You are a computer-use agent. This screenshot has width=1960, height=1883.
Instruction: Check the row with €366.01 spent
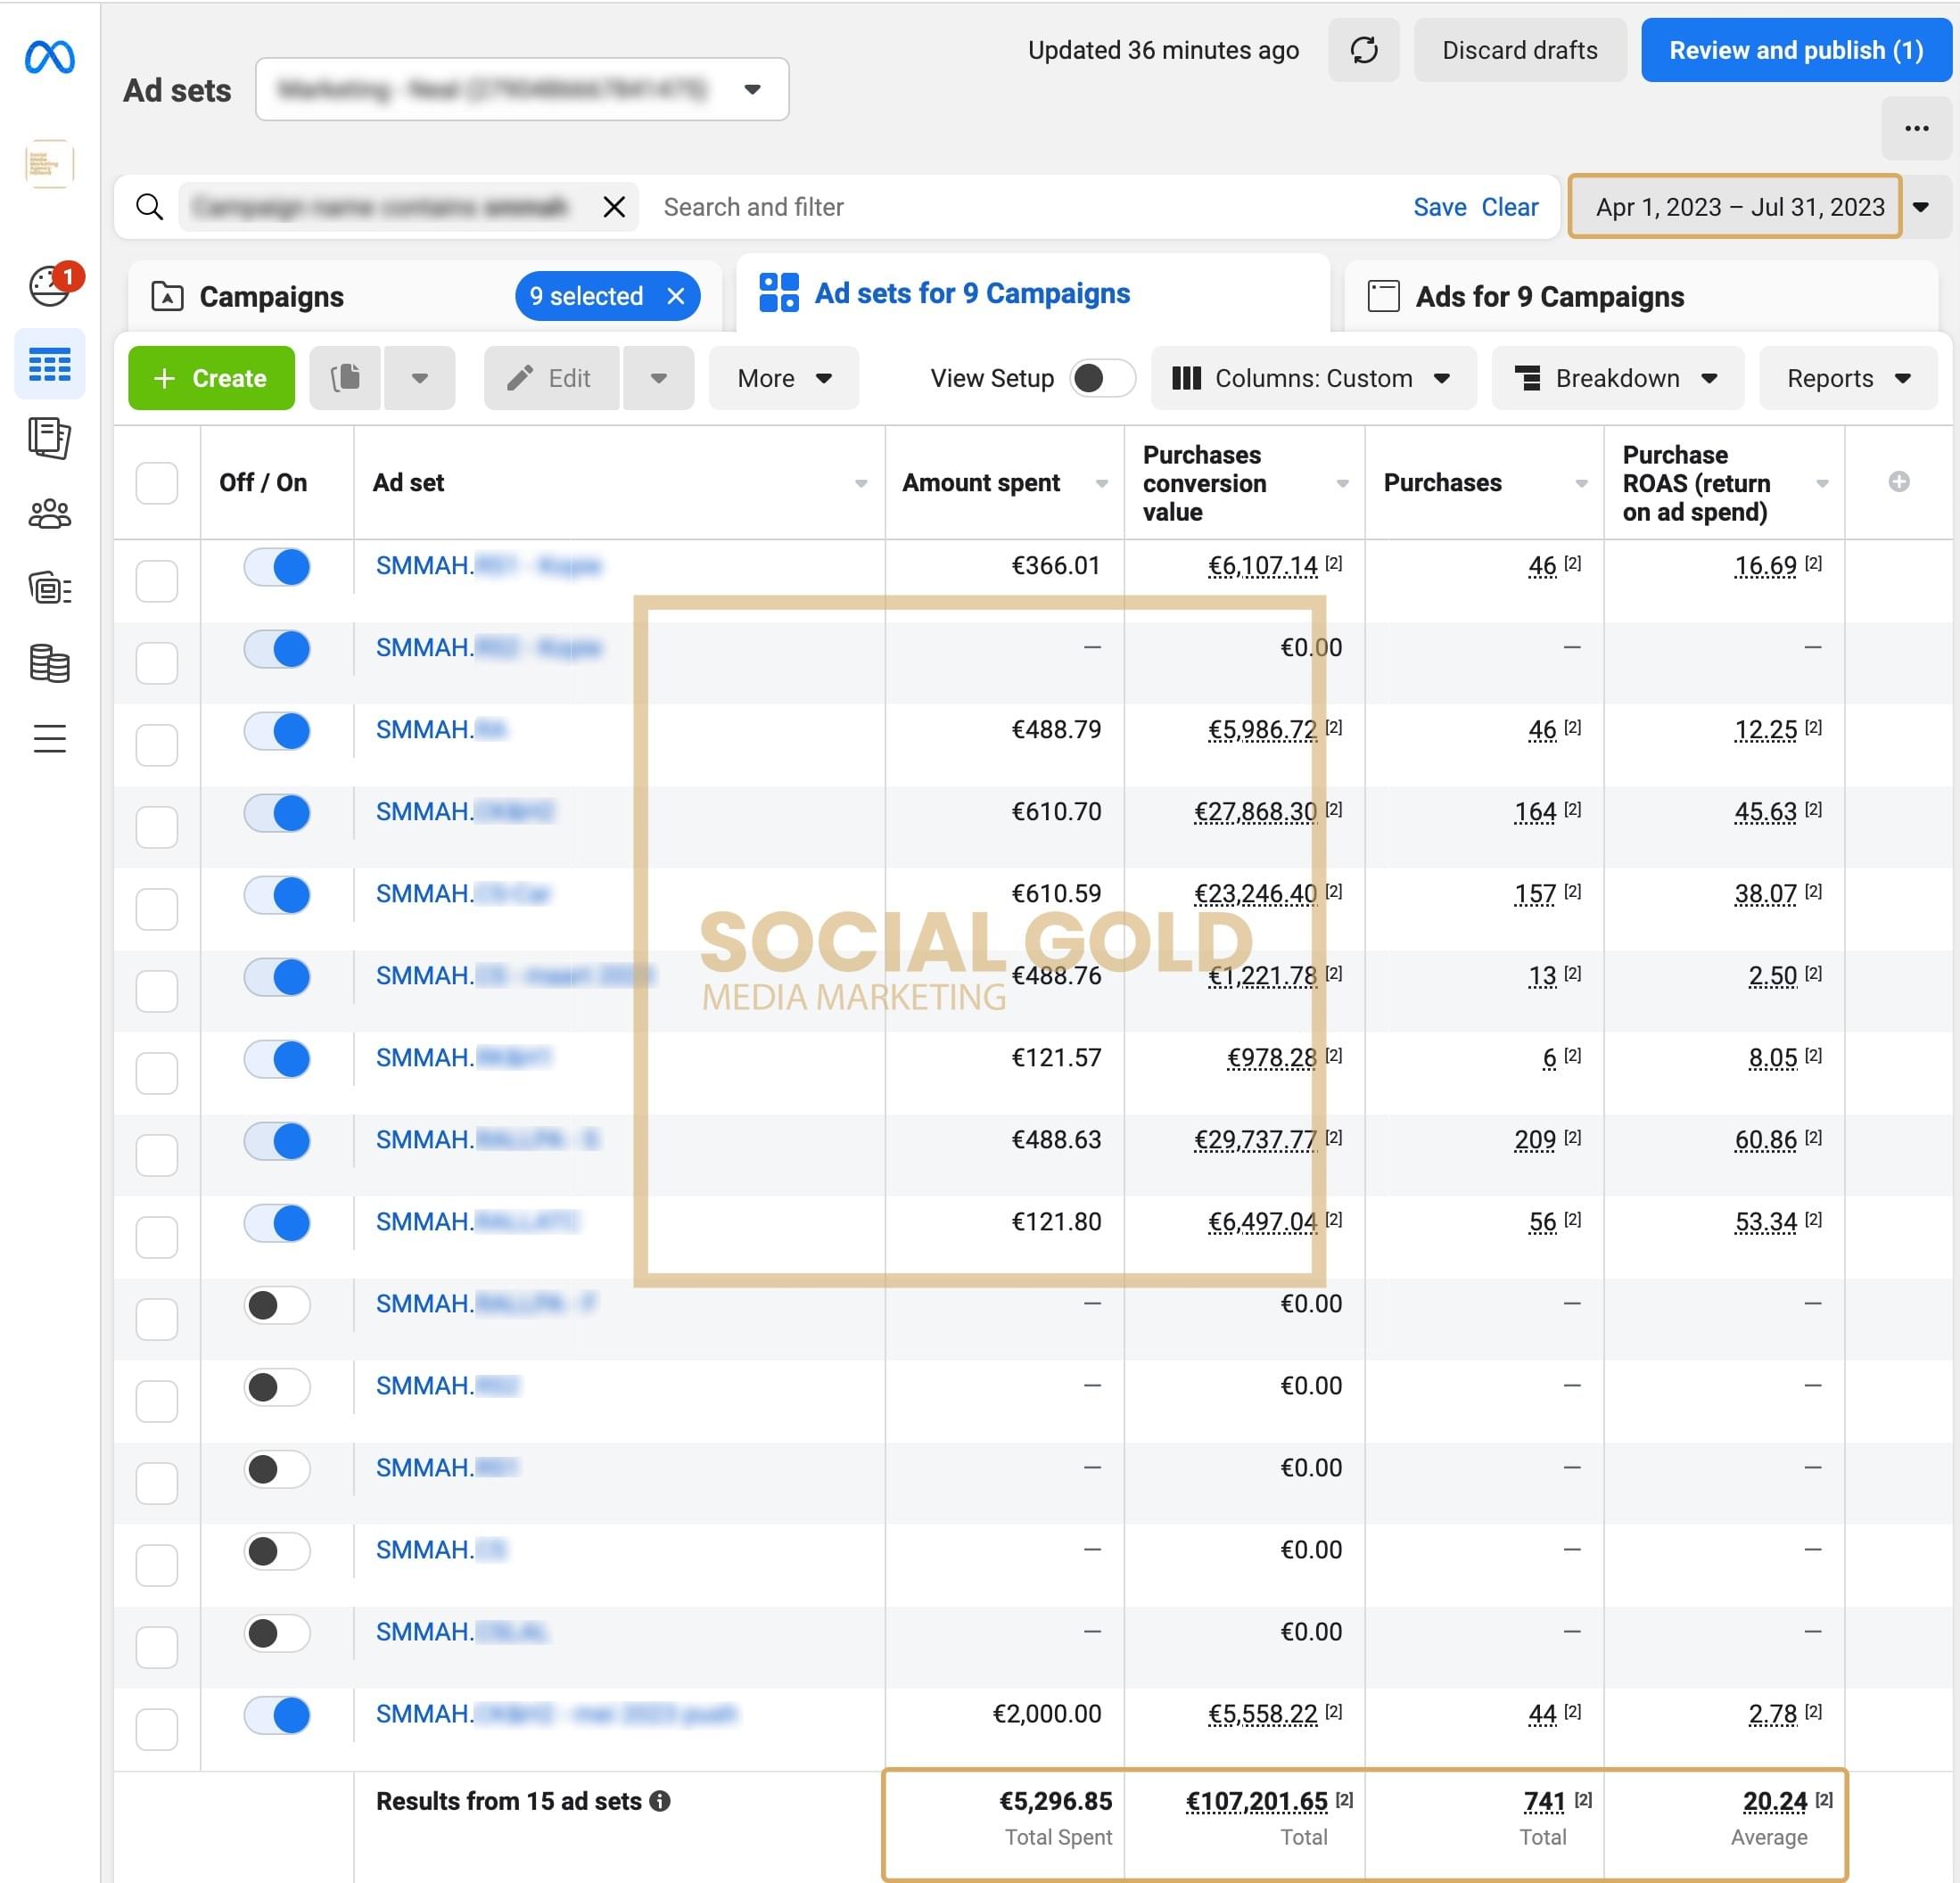coord(156,580)
